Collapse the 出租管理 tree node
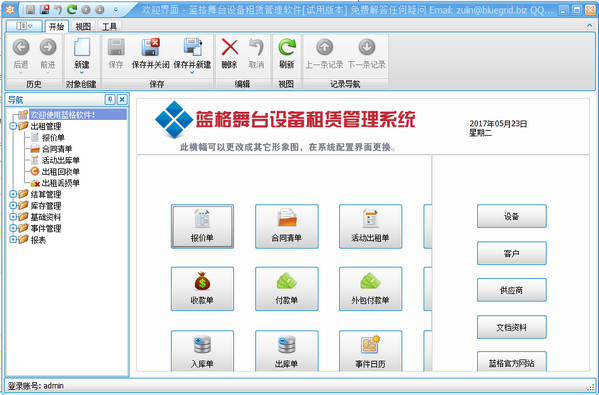The width and height of the screenshot is (599, 395). pyautogui.click(x=13, y=126)
